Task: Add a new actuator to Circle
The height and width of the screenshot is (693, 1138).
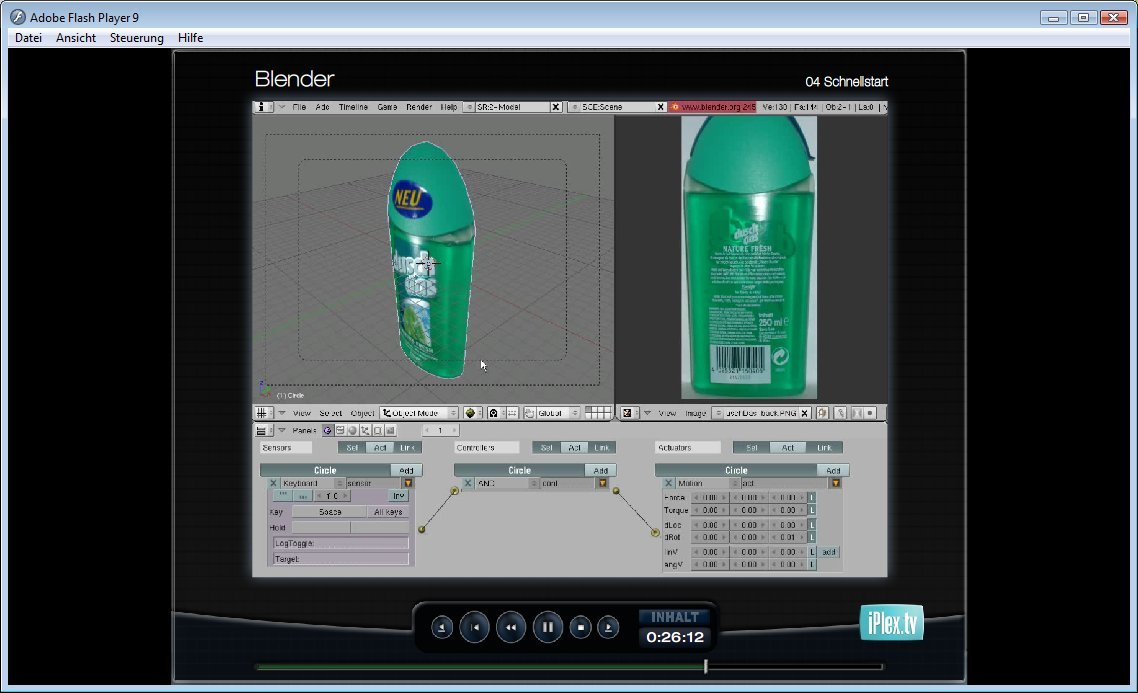Action: pyautogui.click(x=833, y=470)
